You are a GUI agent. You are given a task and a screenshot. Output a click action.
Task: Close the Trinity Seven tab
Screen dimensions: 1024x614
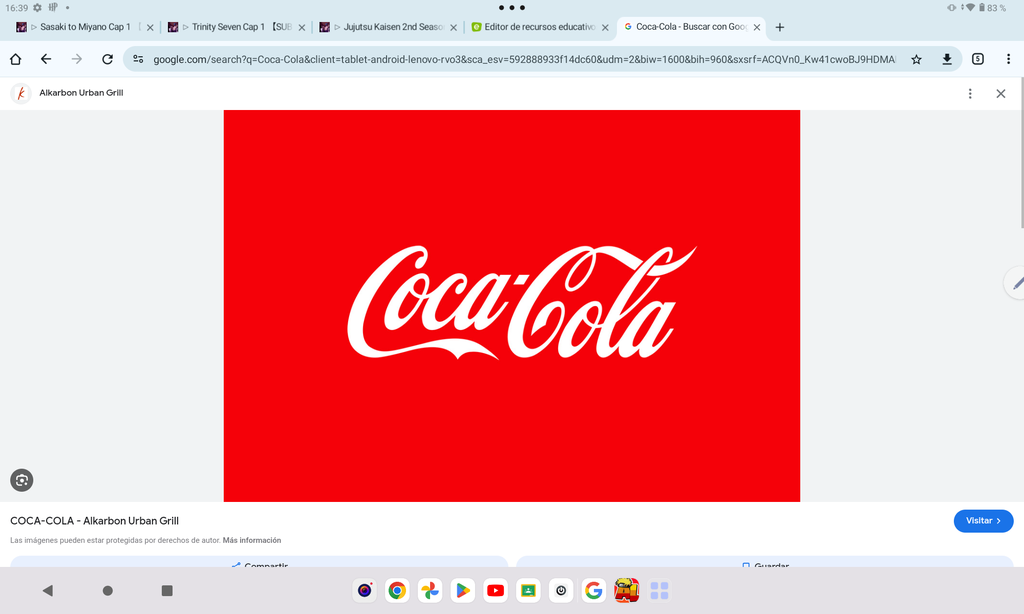point(302,27)
